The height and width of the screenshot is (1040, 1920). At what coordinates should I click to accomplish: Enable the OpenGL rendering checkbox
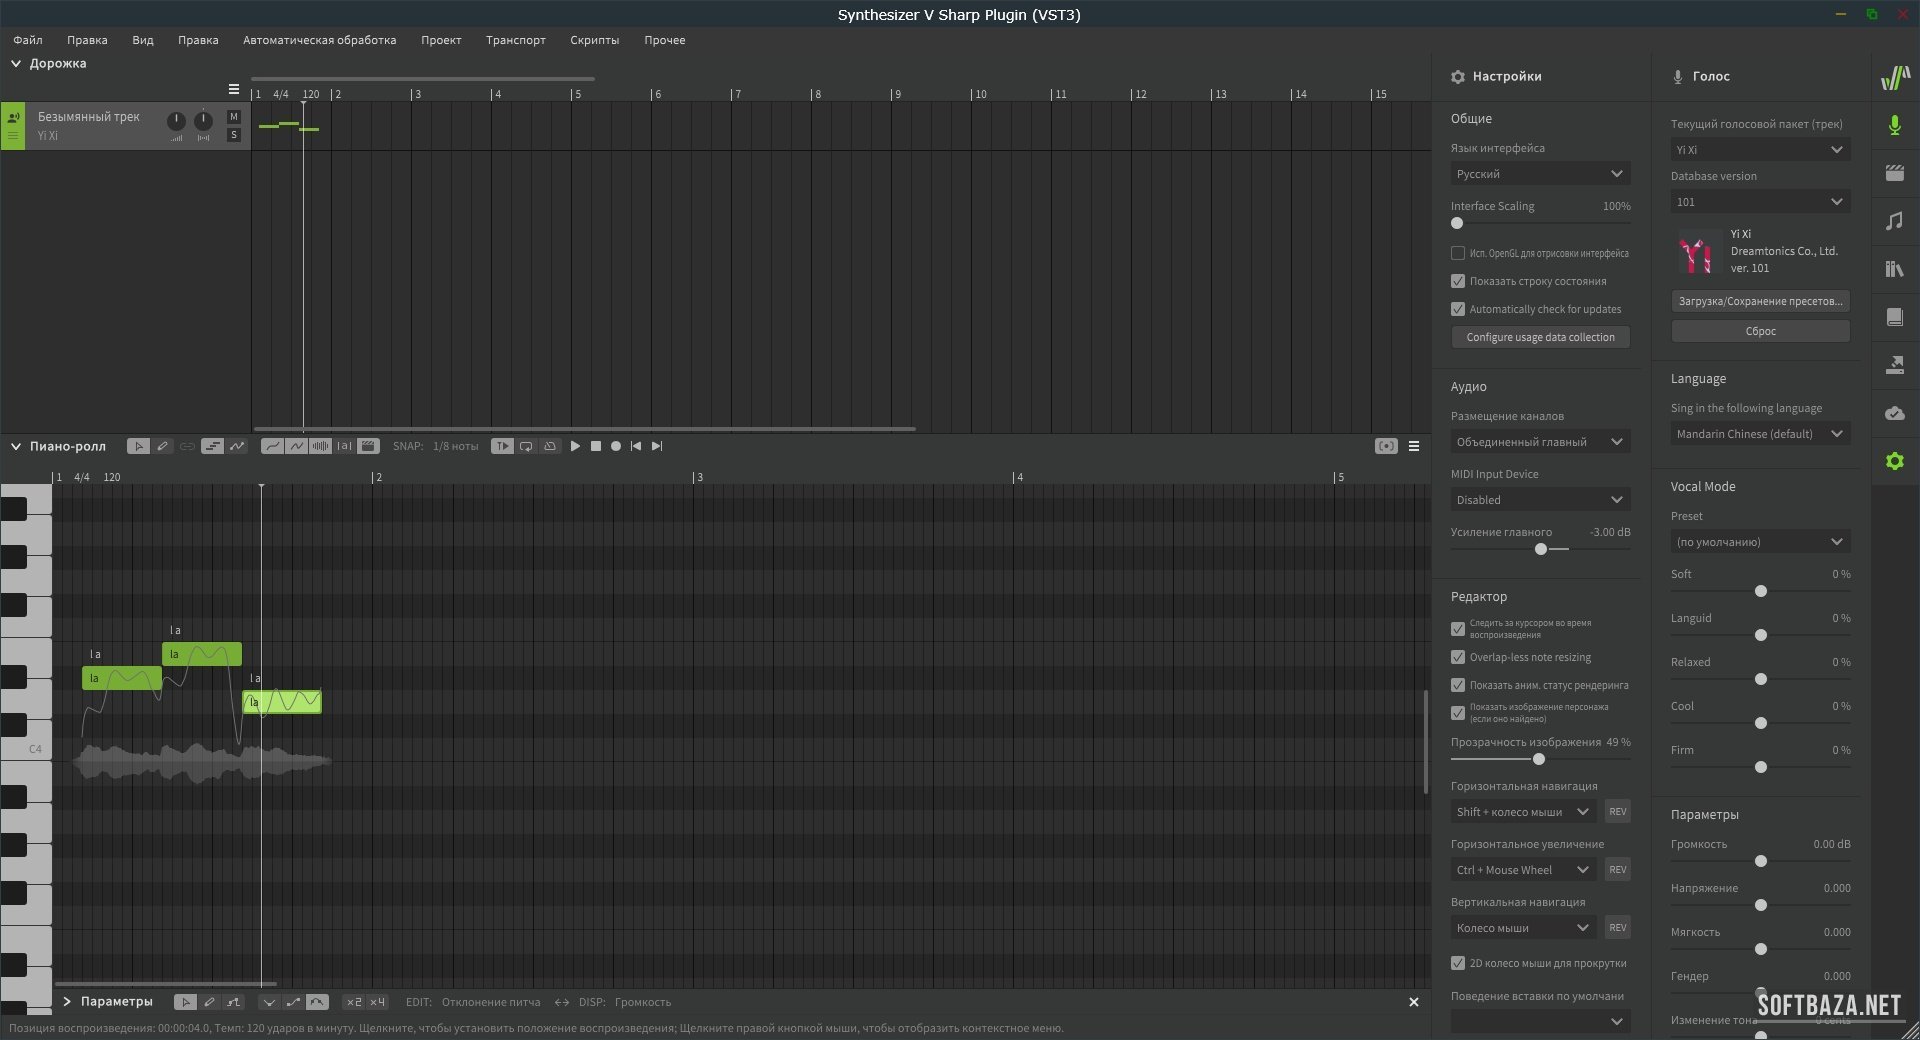tap(1458, 253)
